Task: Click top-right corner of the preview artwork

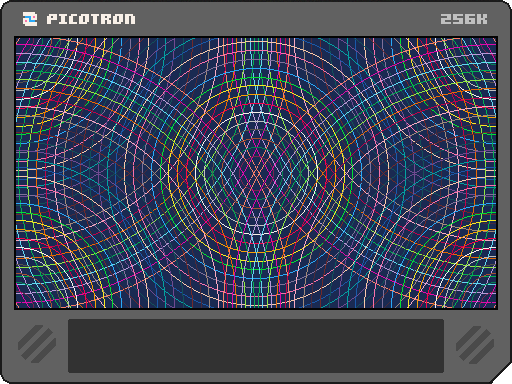Action: 495,39
